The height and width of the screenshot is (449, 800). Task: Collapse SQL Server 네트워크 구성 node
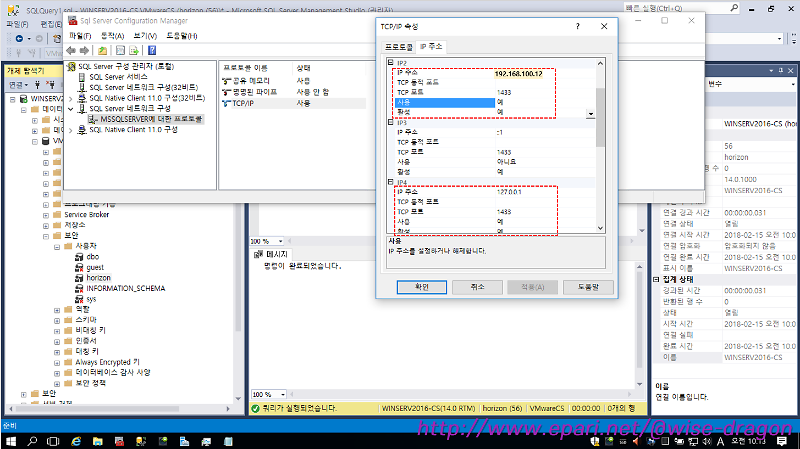point(70,109)
